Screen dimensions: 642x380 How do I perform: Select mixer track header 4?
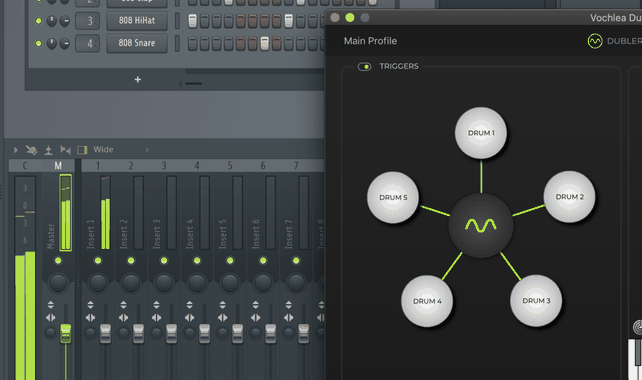point(197,165)
